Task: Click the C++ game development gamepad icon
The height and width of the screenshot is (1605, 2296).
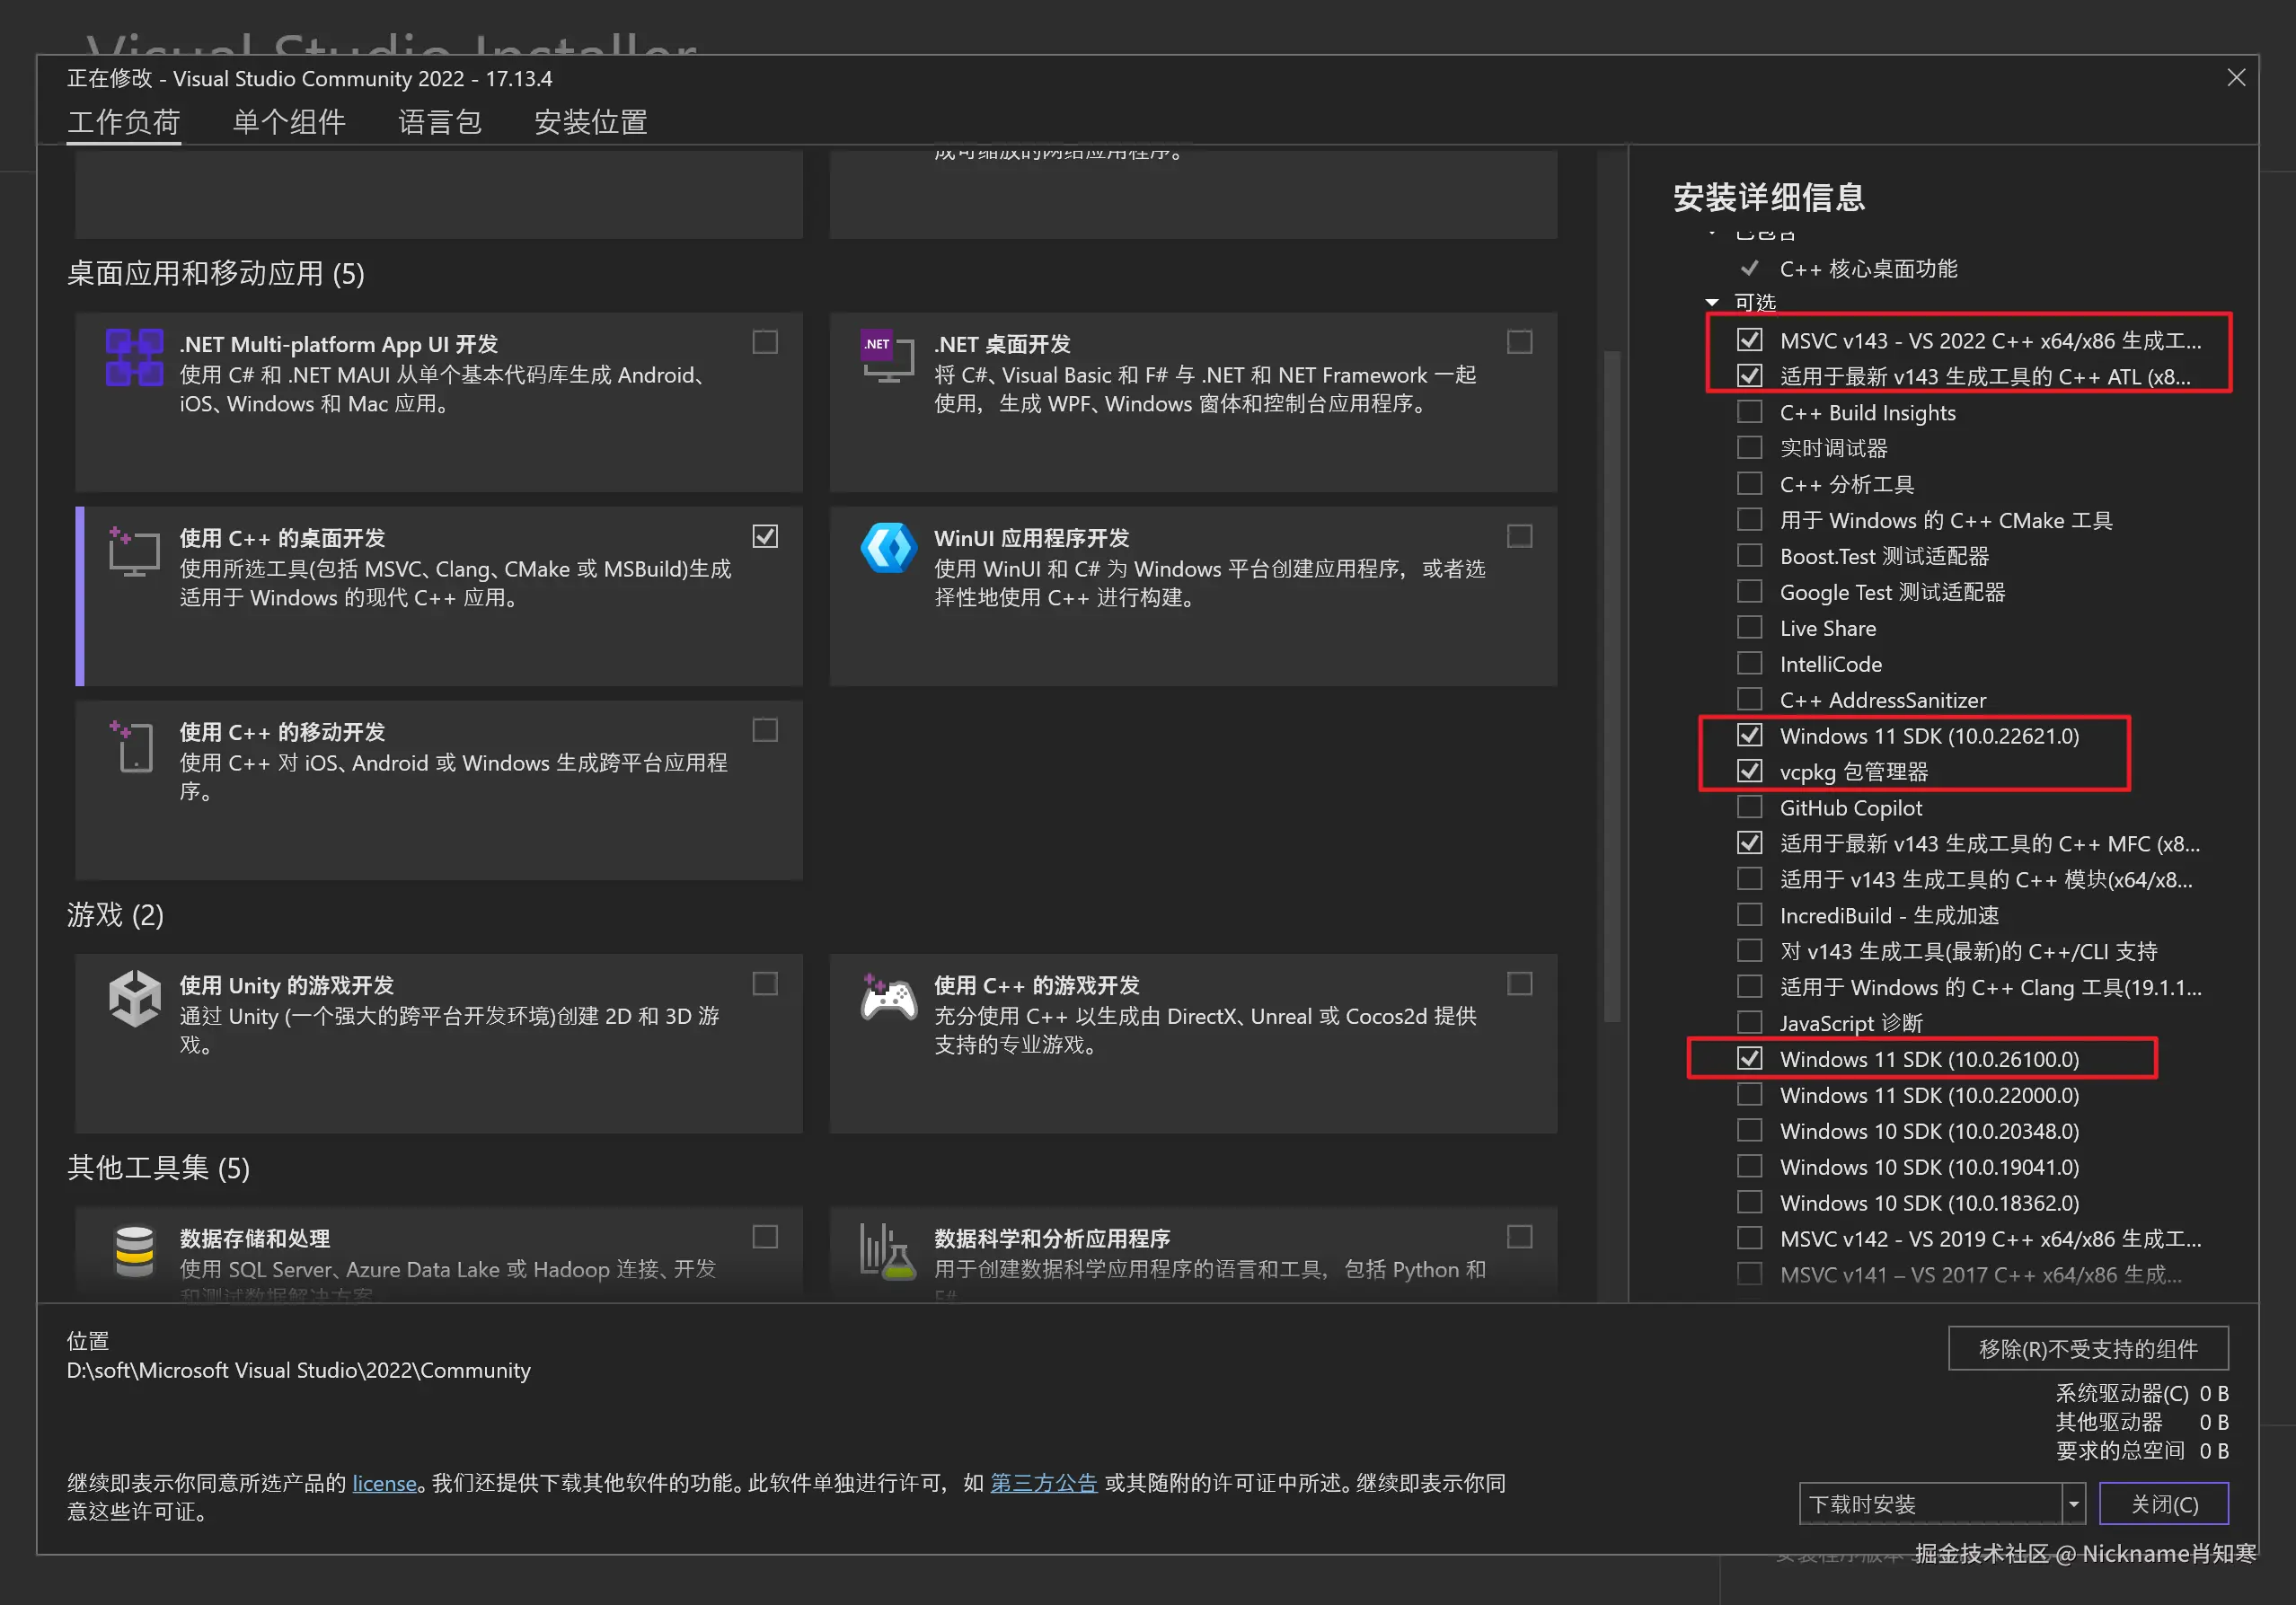Action: coord(888,997)
